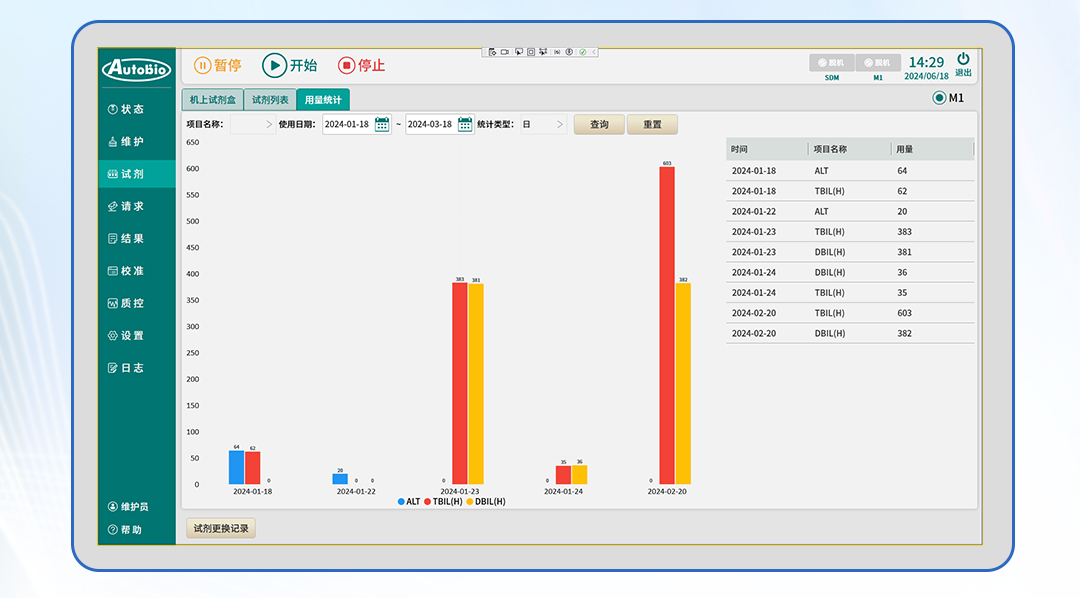Click the SDM 脱机 status button

point(832,63)
